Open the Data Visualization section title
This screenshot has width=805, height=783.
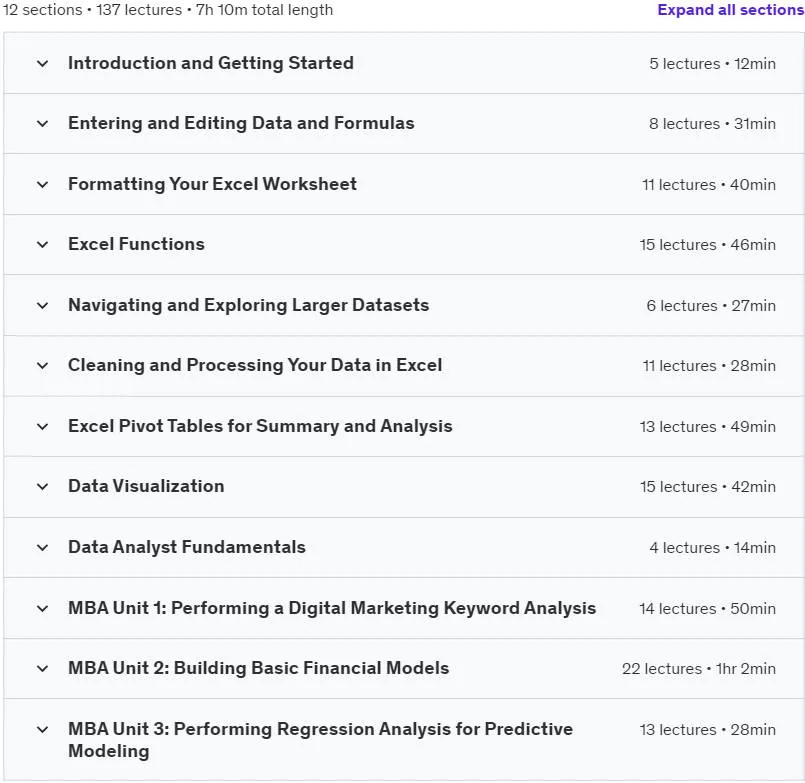146,486
